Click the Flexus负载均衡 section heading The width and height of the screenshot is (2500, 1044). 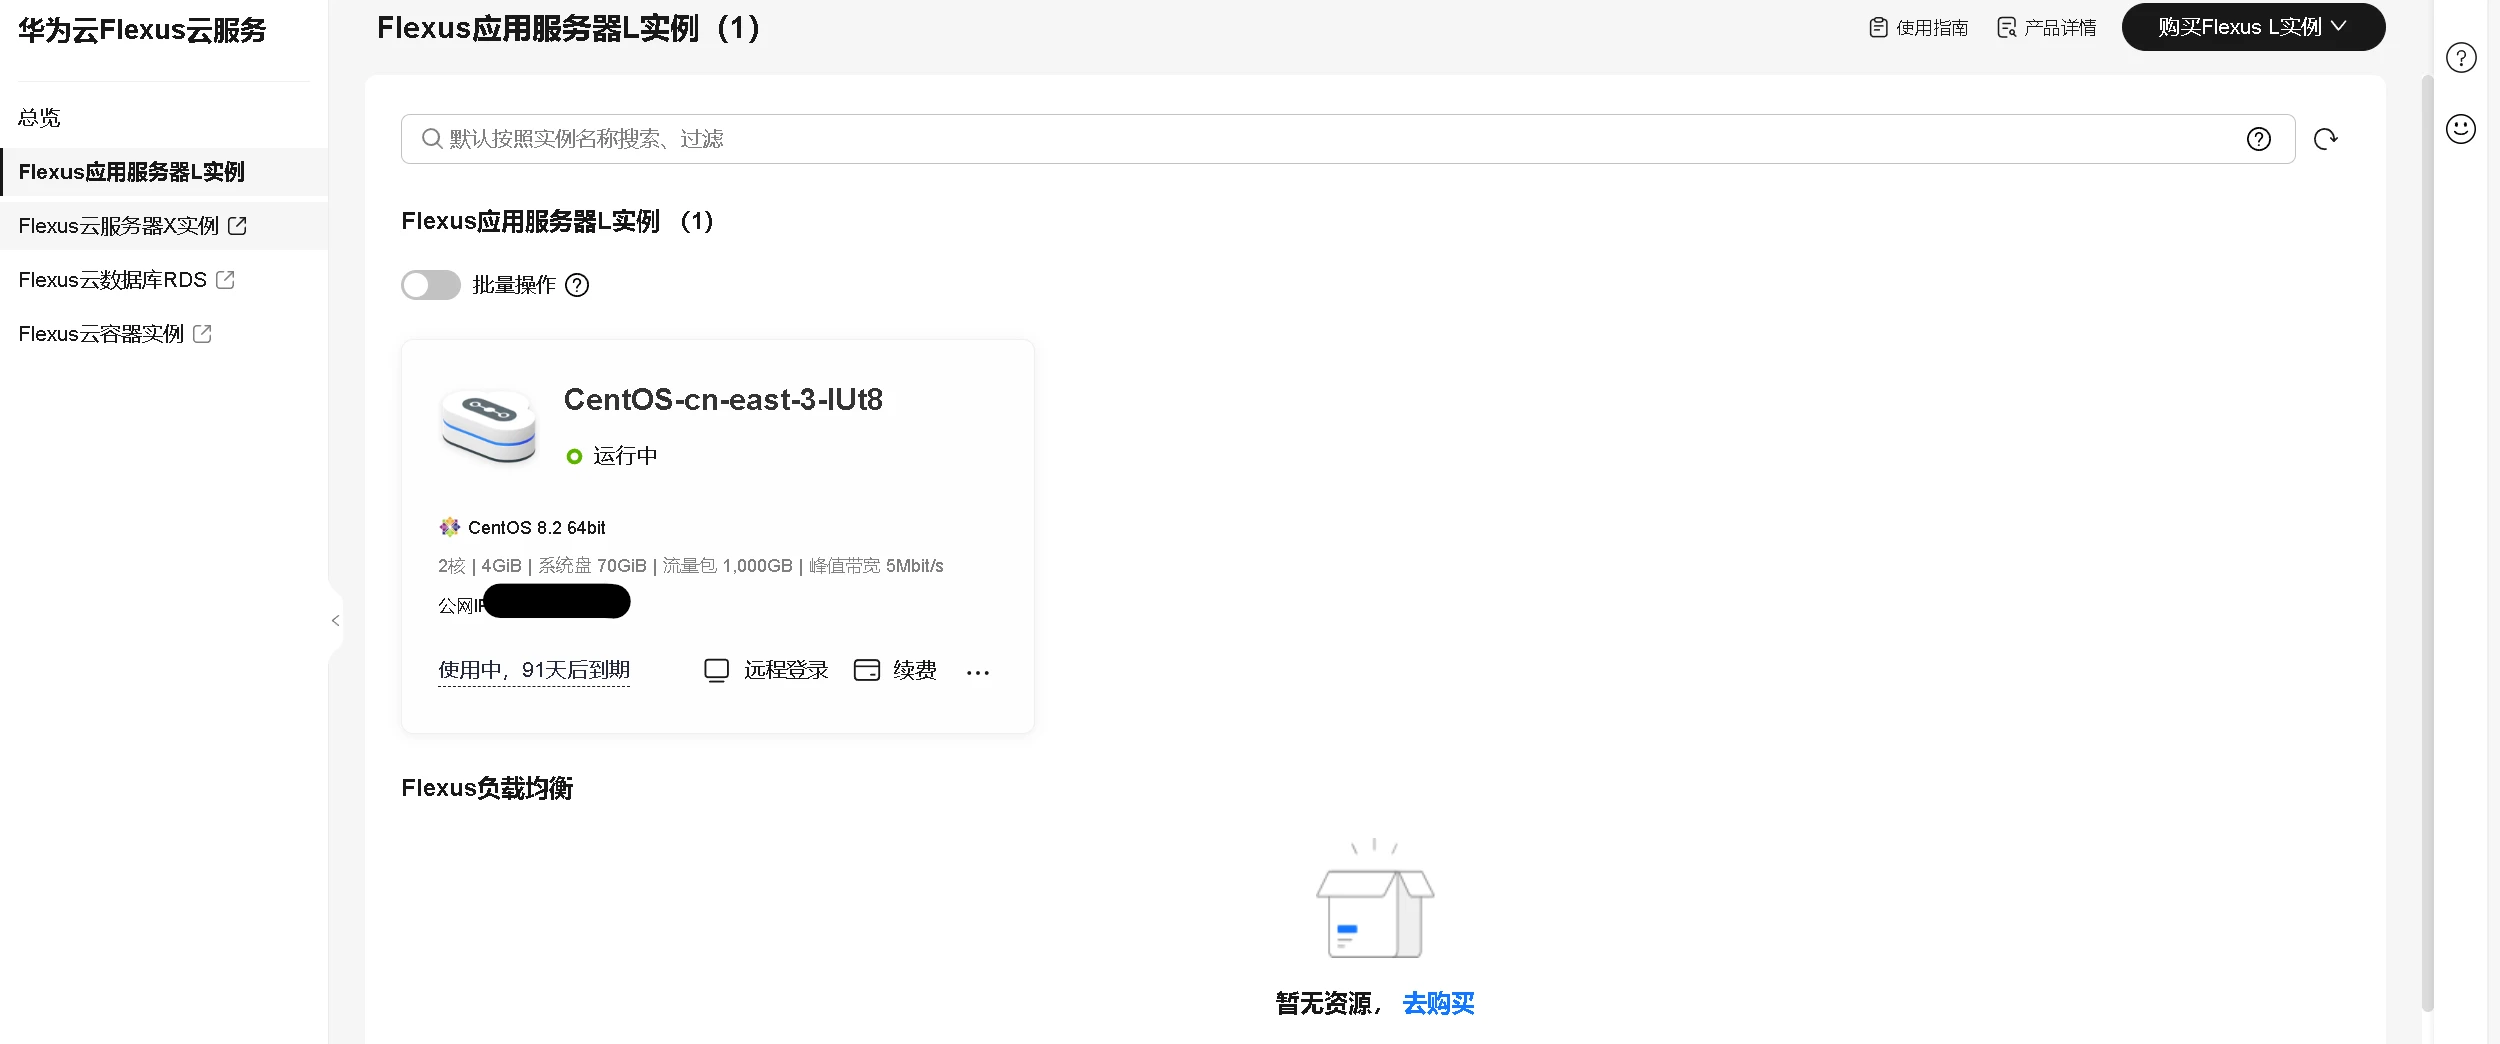tap(487, 788)
